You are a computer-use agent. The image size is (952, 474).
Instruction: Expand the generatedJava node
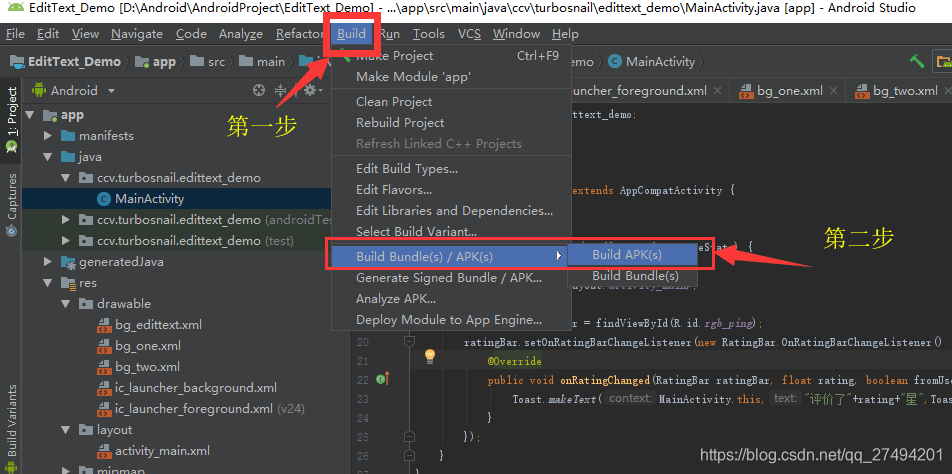48,262
